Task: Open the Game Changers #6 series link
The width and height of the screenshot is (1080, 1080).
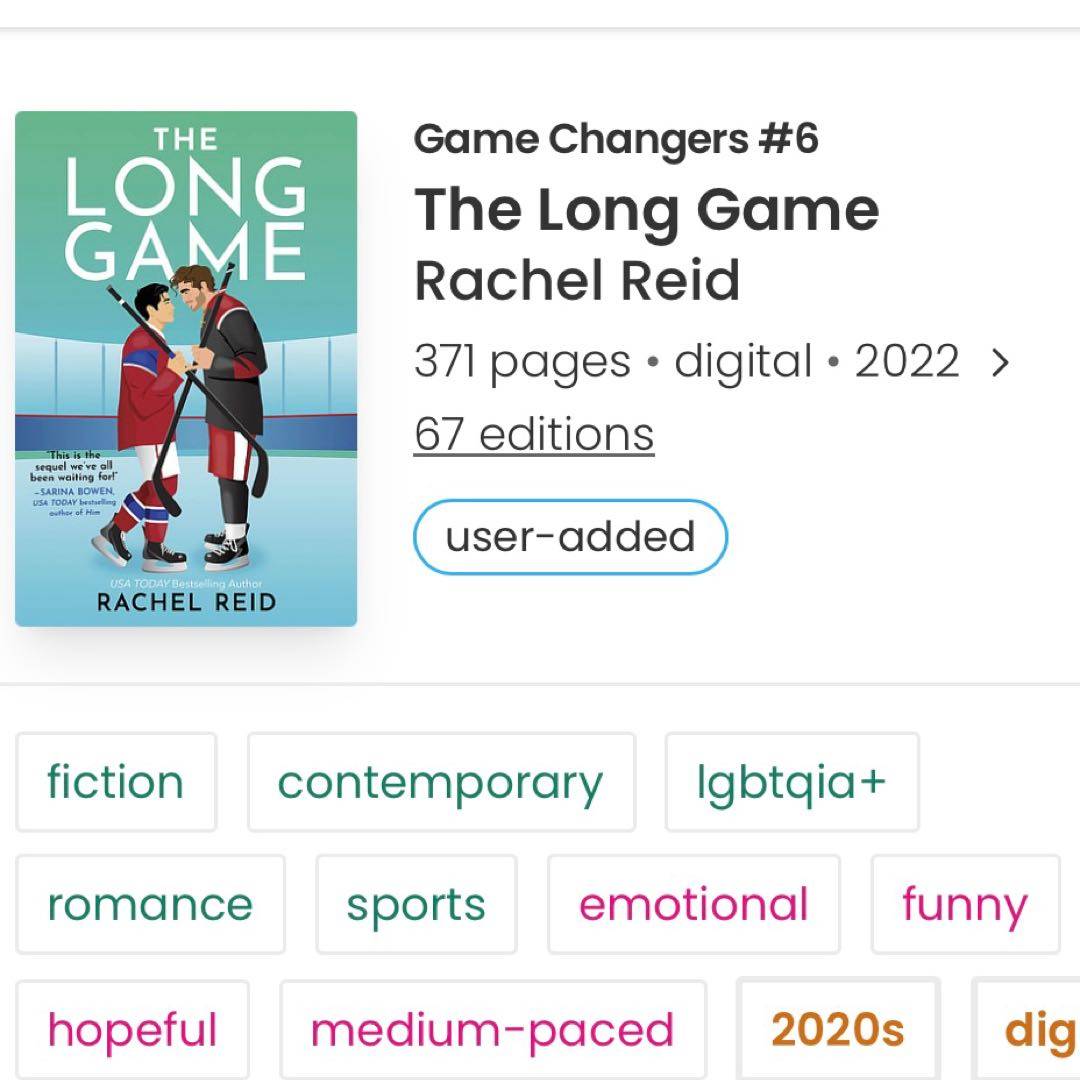Action: click(x=616, y=139)
